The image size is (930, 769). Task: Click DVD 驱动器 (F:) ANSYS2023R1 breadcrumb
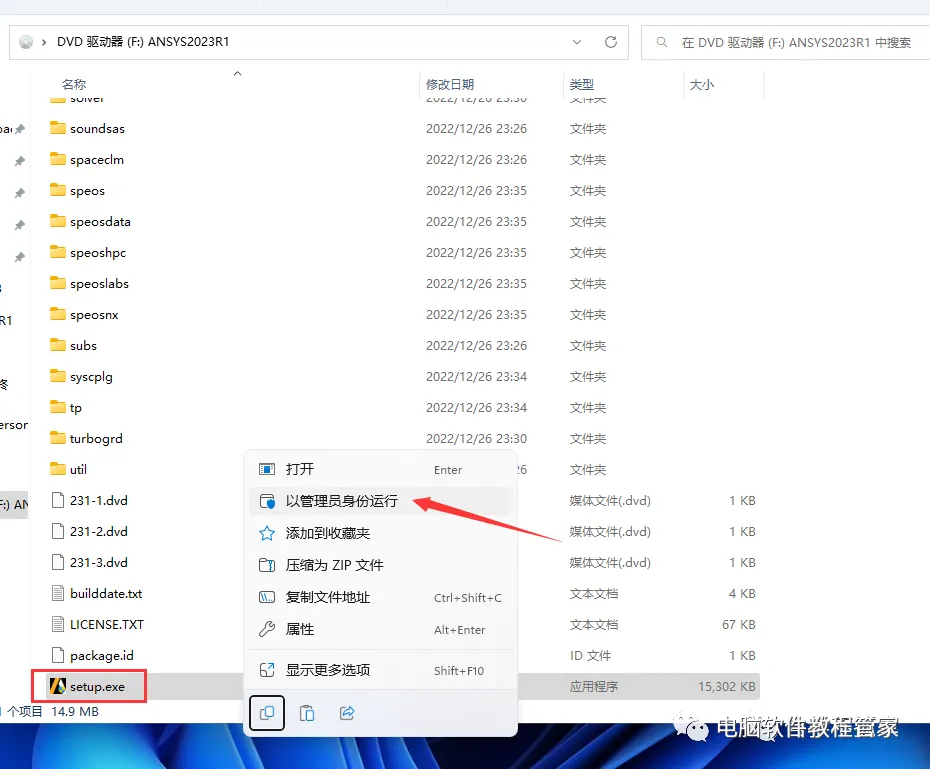[x=143, y=42]
